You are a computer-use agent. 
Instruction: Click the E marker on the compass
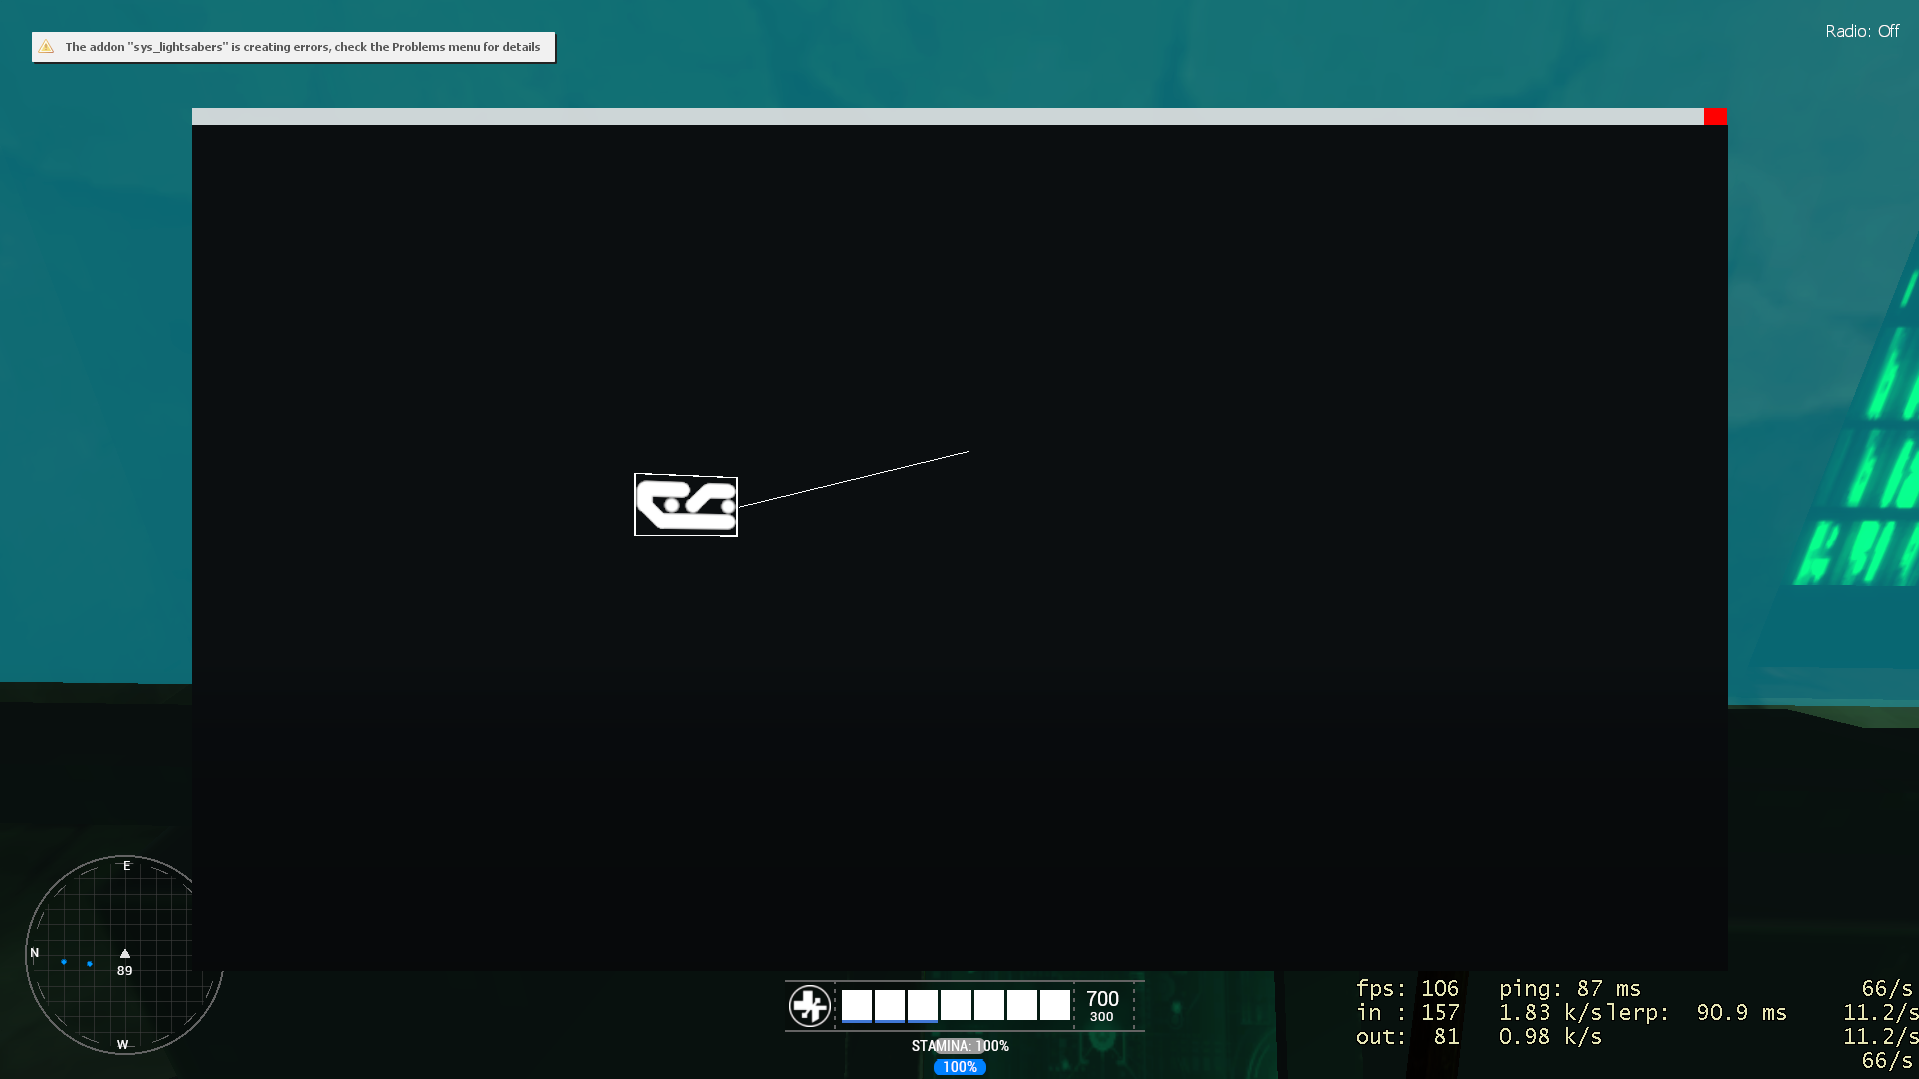click(x=126, y=866)
